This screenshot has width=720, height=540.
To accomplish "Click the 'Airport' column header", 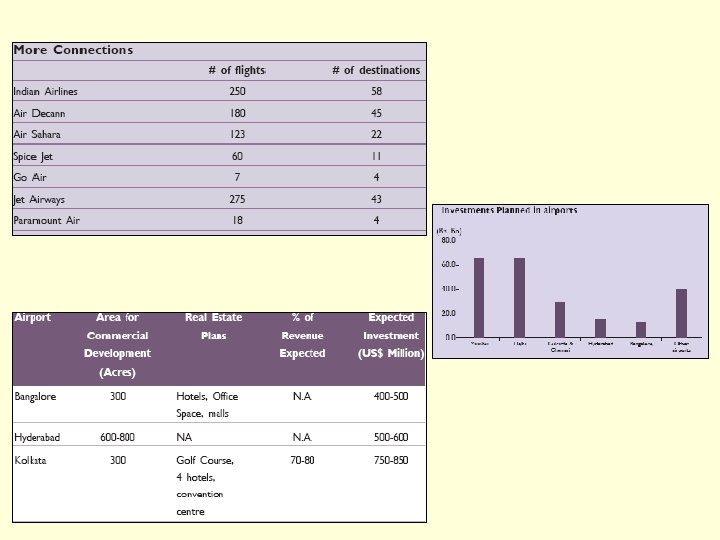I will point(32,317).
